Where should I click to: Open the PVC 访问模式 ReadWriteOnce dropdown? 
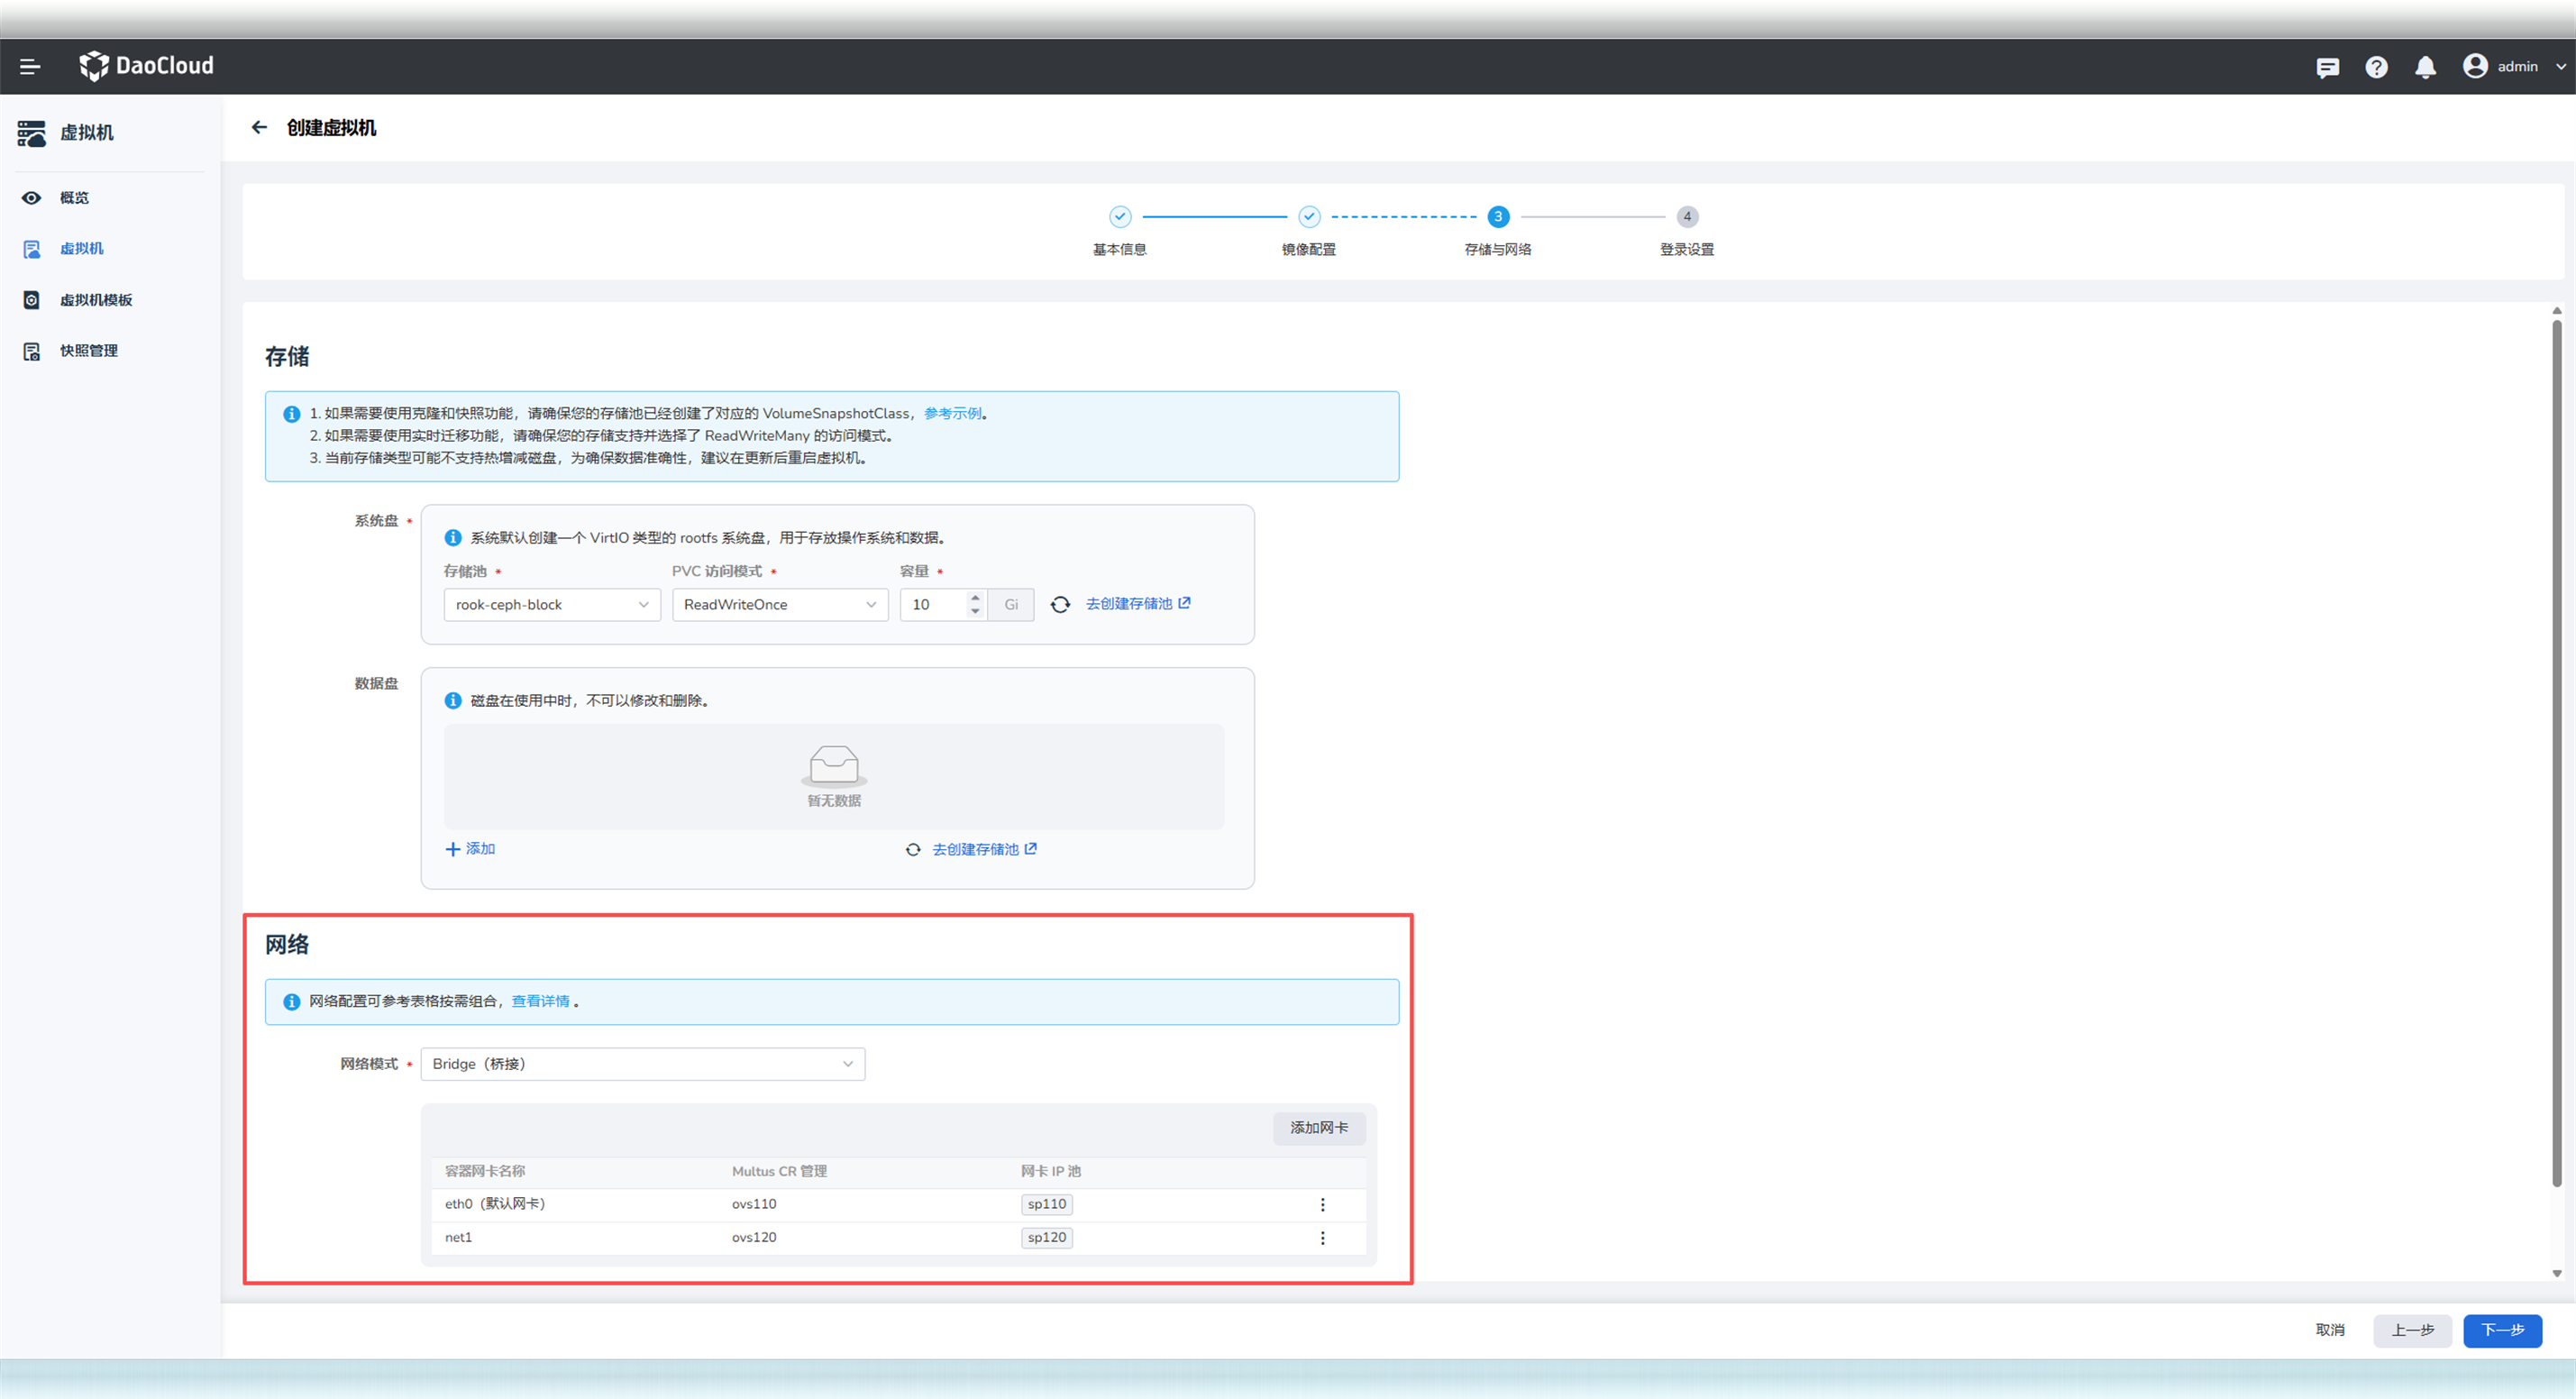coord(780,605)
